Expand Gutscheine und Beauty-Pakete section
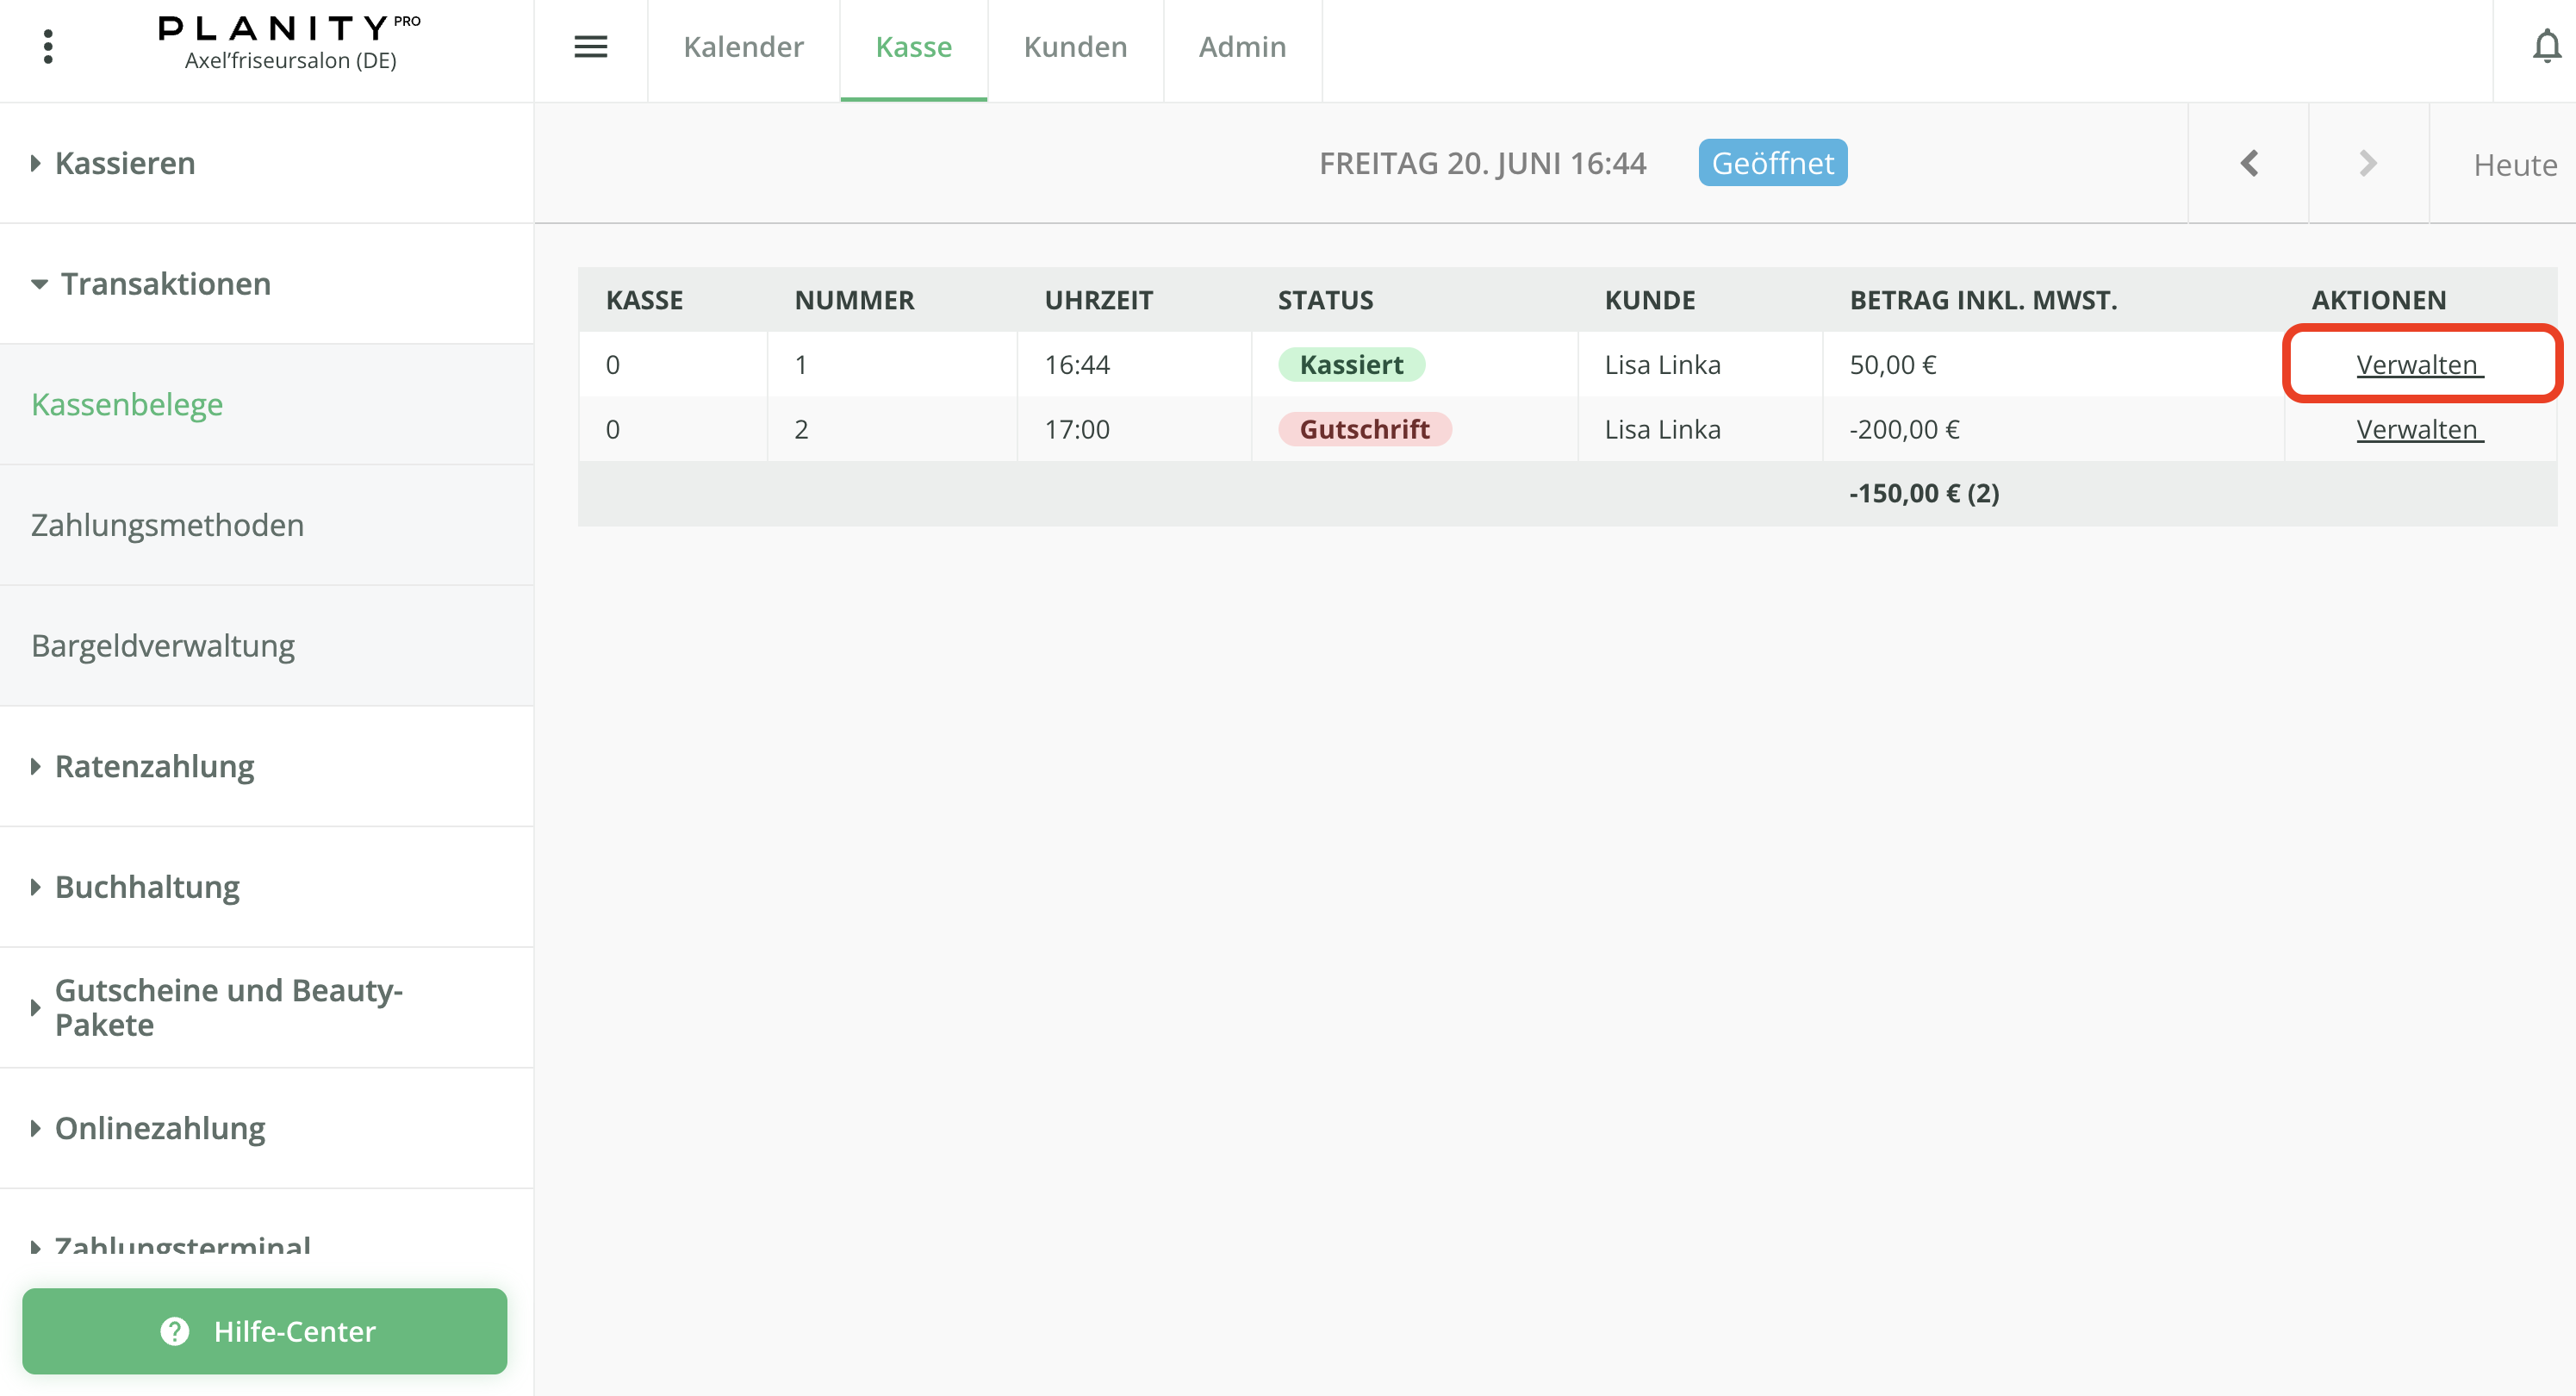This screenshot has height=1396, width=2576. tap(228, 1007)
